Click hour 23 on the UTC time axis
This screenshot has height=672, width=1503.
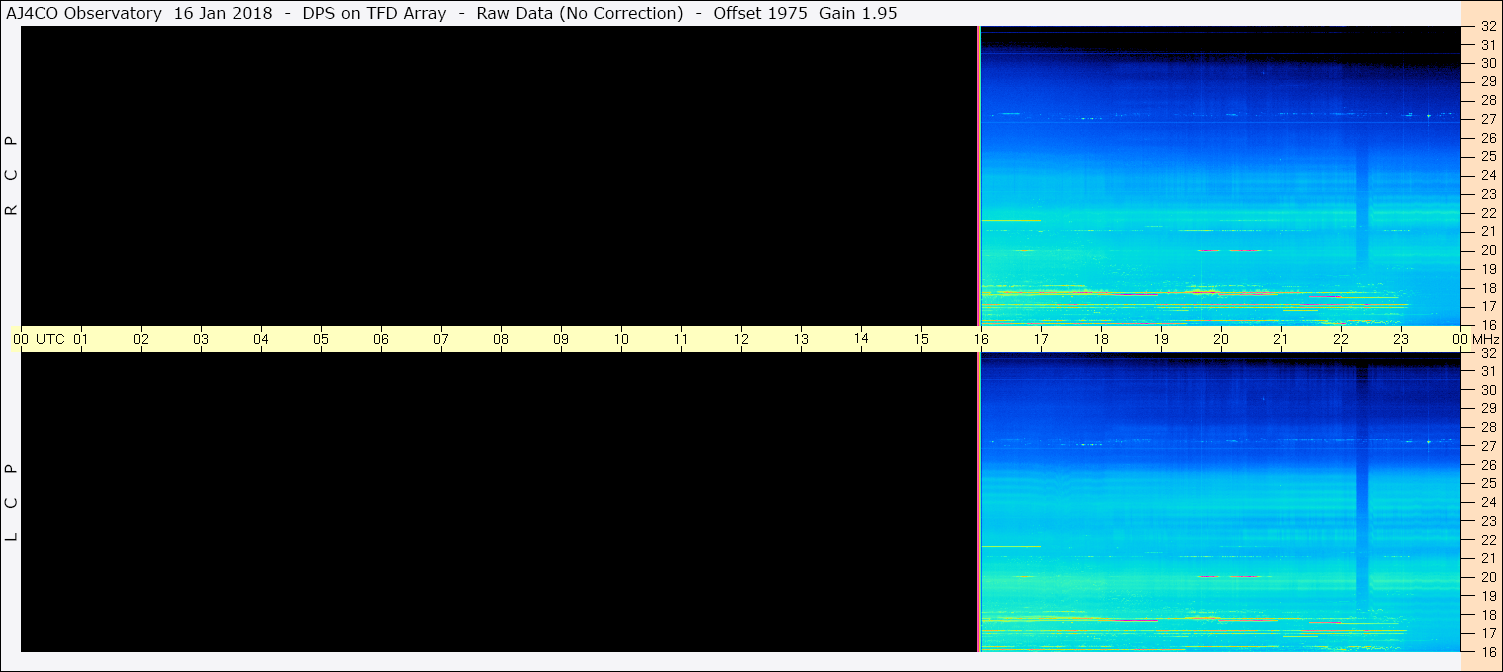tap(1401, 339)
